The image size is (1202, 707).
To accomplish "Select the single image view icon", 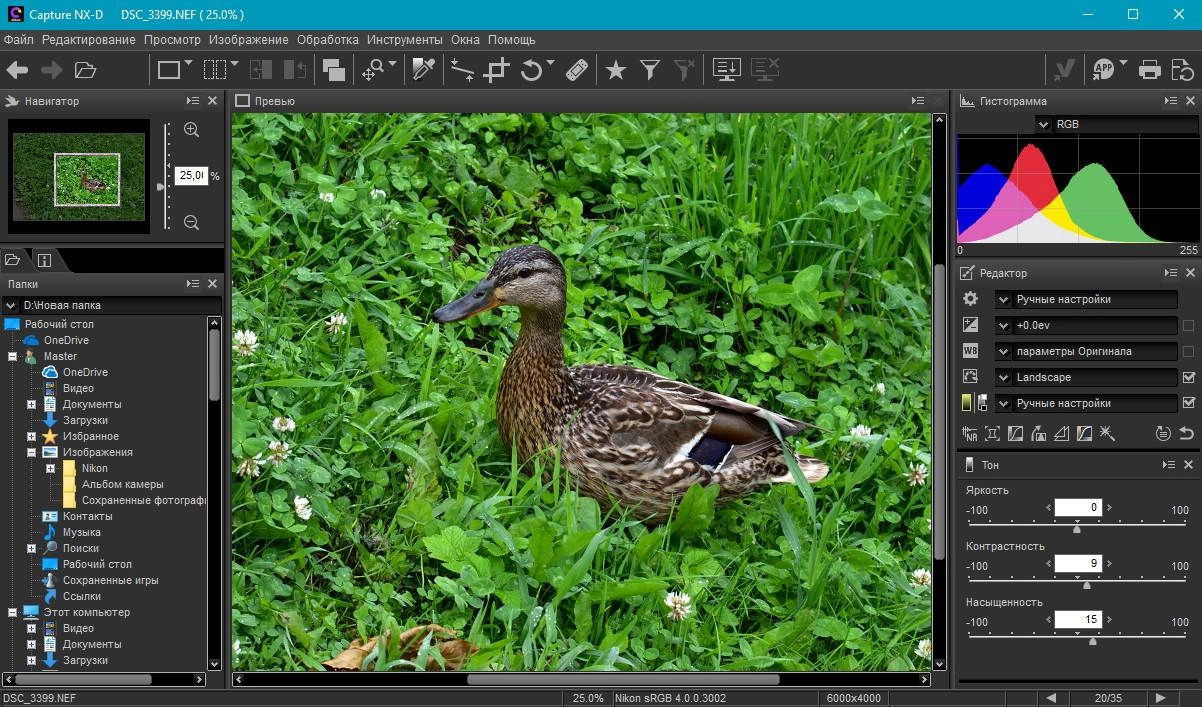I will 169,70.
